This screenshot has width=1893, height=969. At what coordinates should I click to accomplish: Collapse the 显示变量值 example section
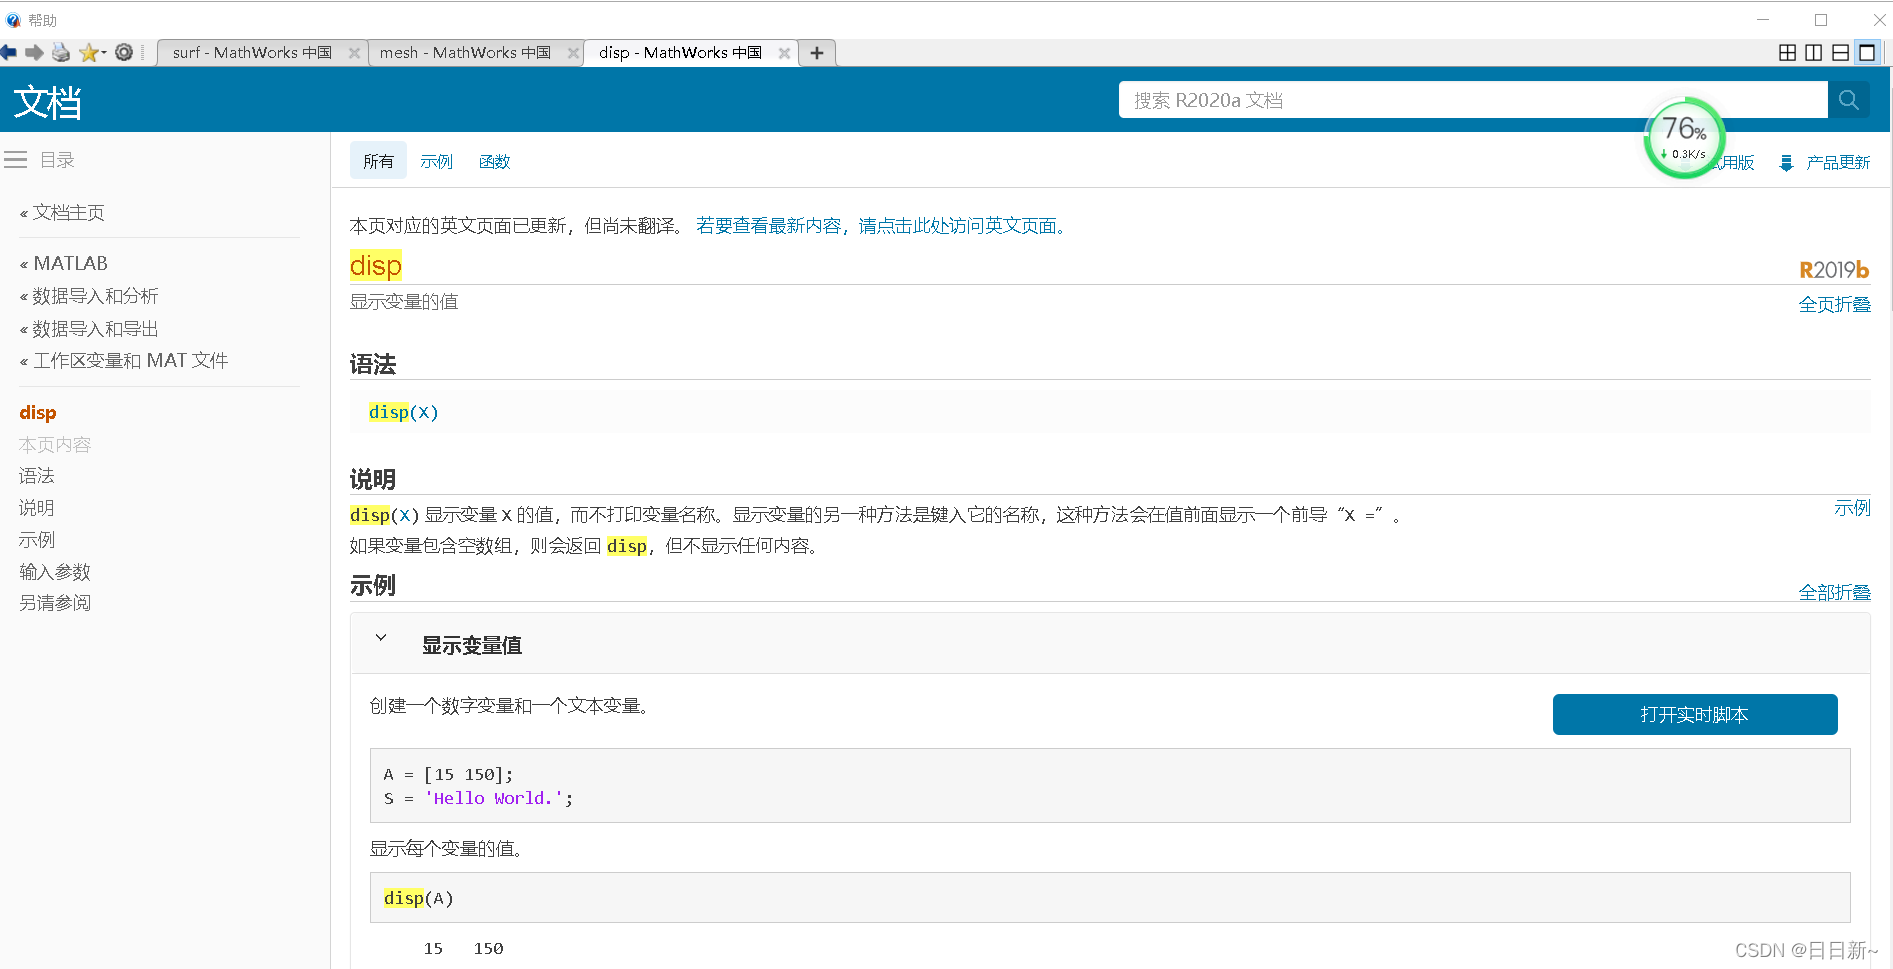pyautogui.click(x=381, y=638)
